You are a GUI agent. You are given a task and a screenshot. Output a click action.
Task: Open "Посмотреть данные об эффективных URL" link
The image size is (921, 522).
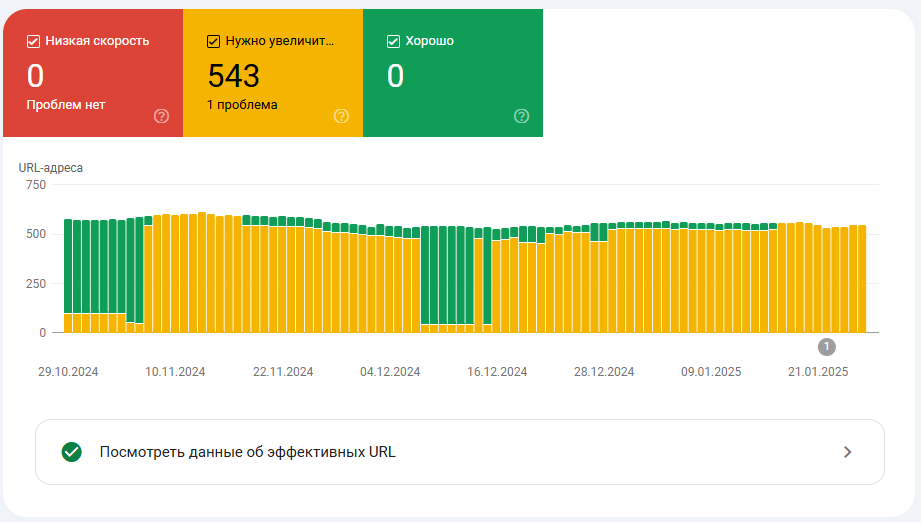248,452
